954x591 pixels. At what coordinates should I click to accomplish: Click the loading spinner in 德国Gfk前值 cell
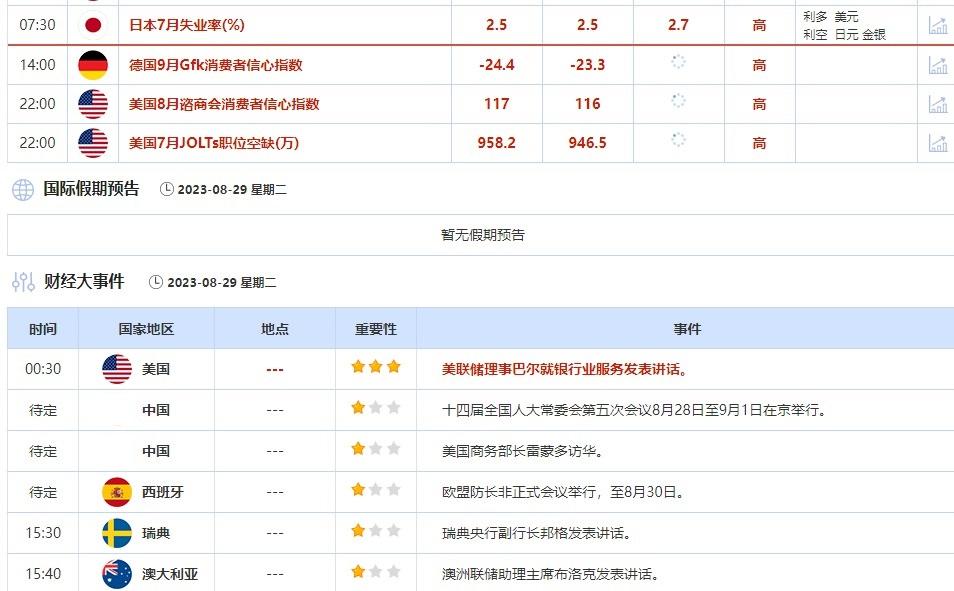pyautogui.click(x=680, y=63)
